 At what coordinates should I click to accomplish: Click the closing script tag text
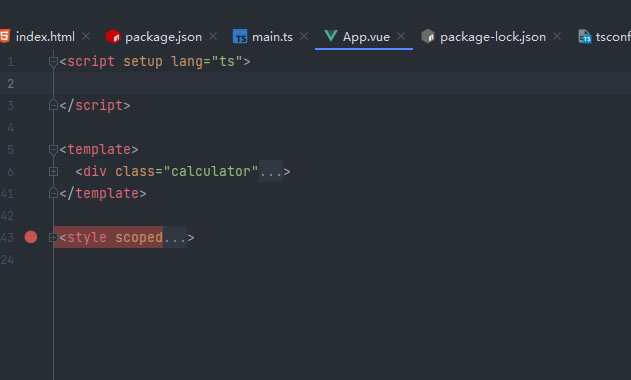tap(95, 105)
